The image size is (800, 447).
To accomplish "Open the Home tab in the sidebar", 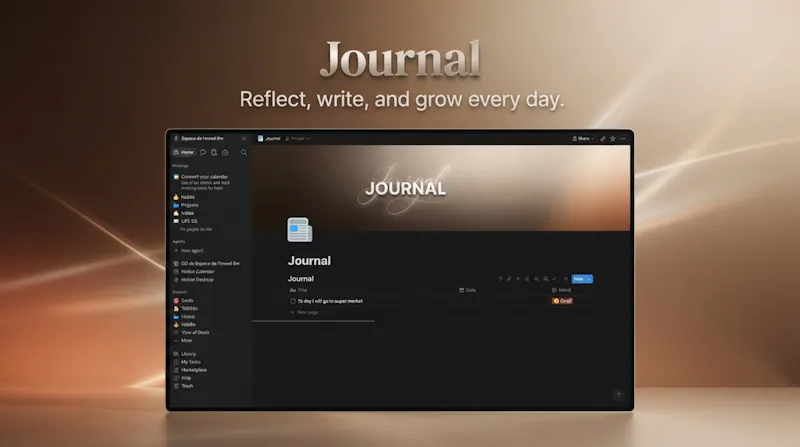I will 184,152.
